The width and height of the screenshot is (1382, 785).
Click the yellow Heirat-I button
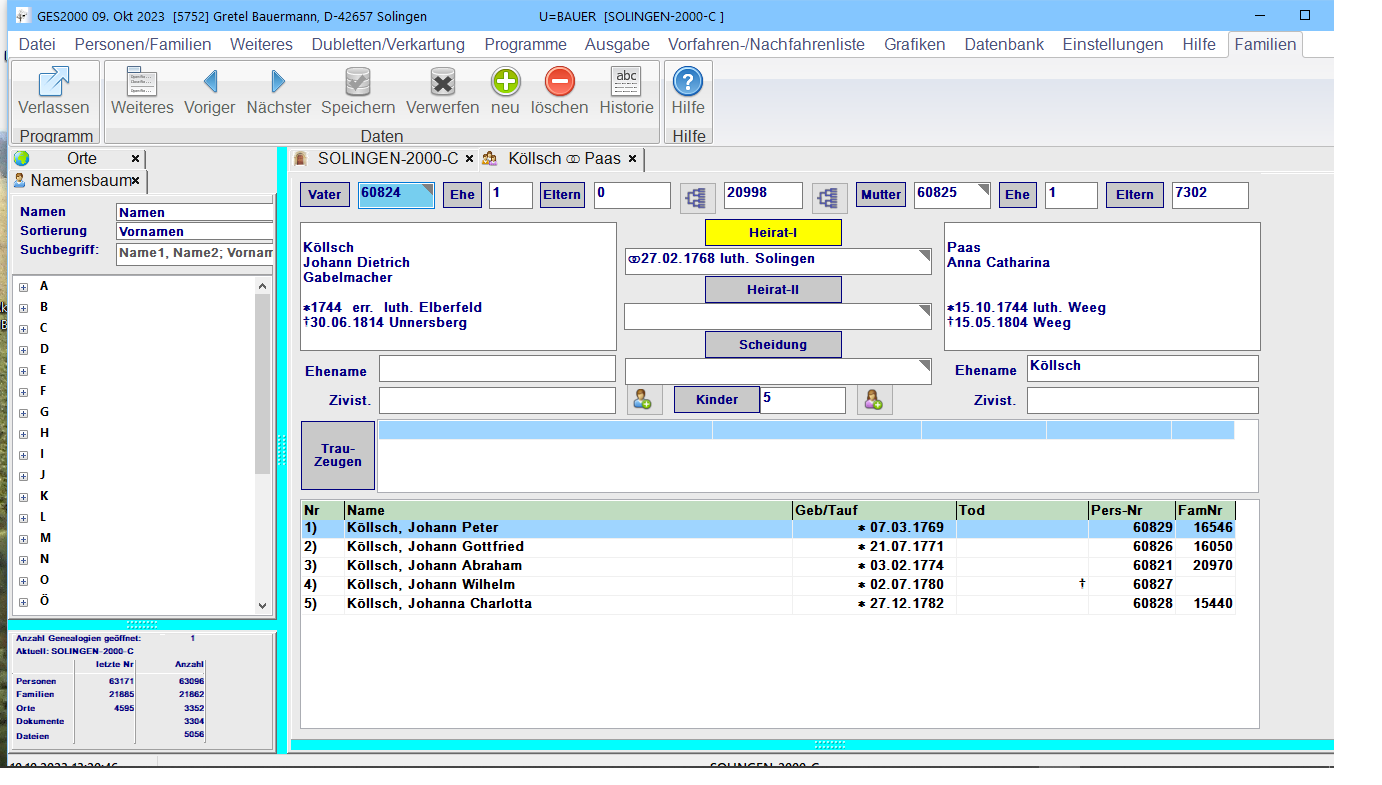(x=773, y=233)
